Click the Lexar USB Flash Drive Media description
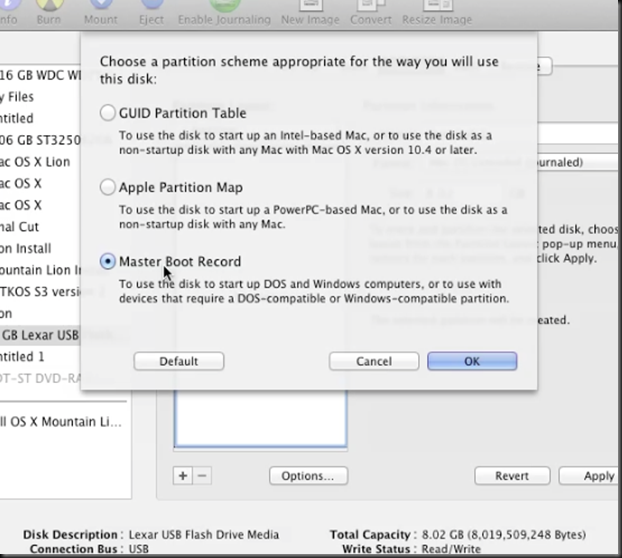 click(204, 535)
